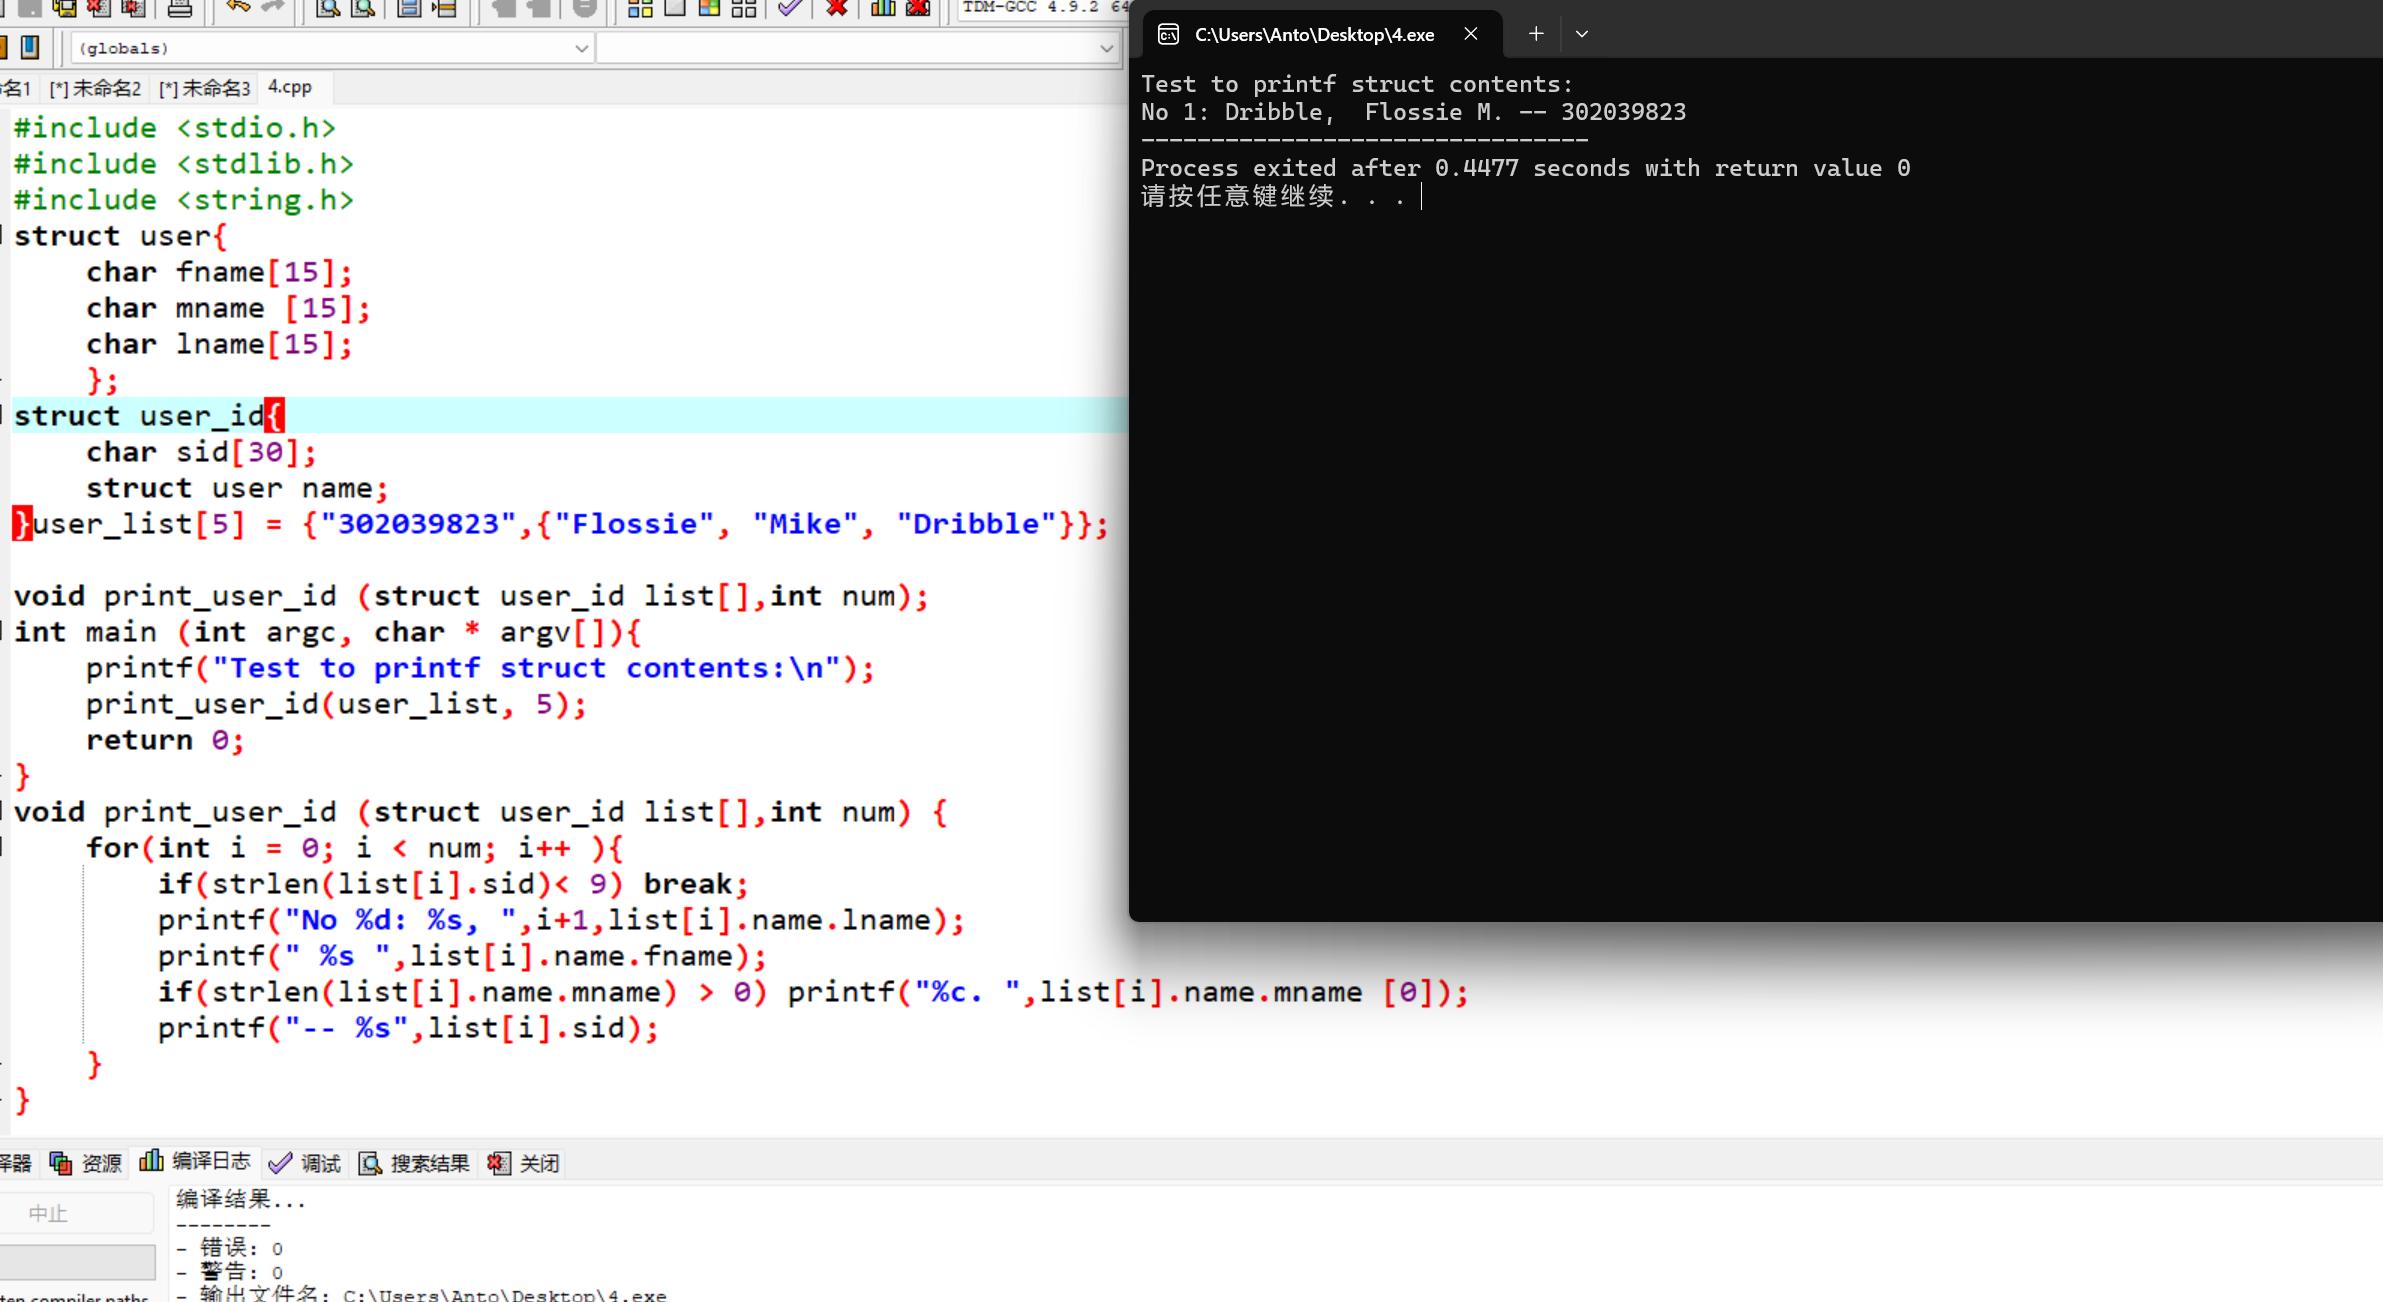
Task: Open the 调试 debug panel tab
Action: pyautogui.click(x=306, y=1163)
